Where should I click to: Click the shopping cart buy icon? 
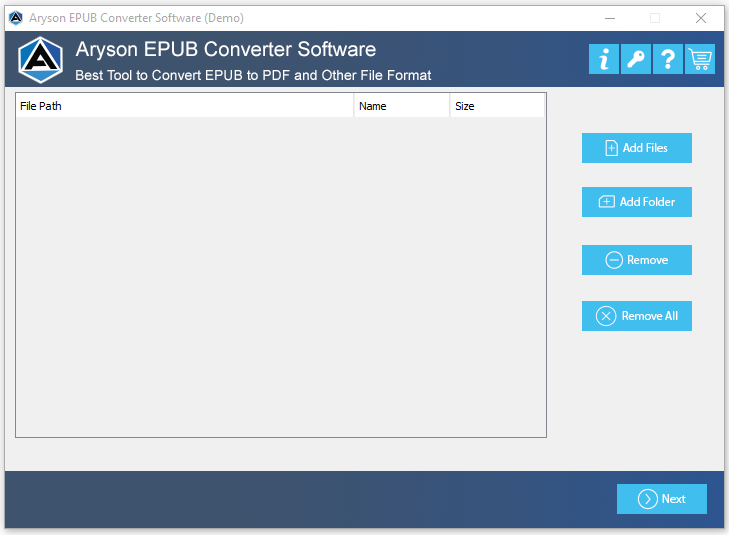[700, 59]
